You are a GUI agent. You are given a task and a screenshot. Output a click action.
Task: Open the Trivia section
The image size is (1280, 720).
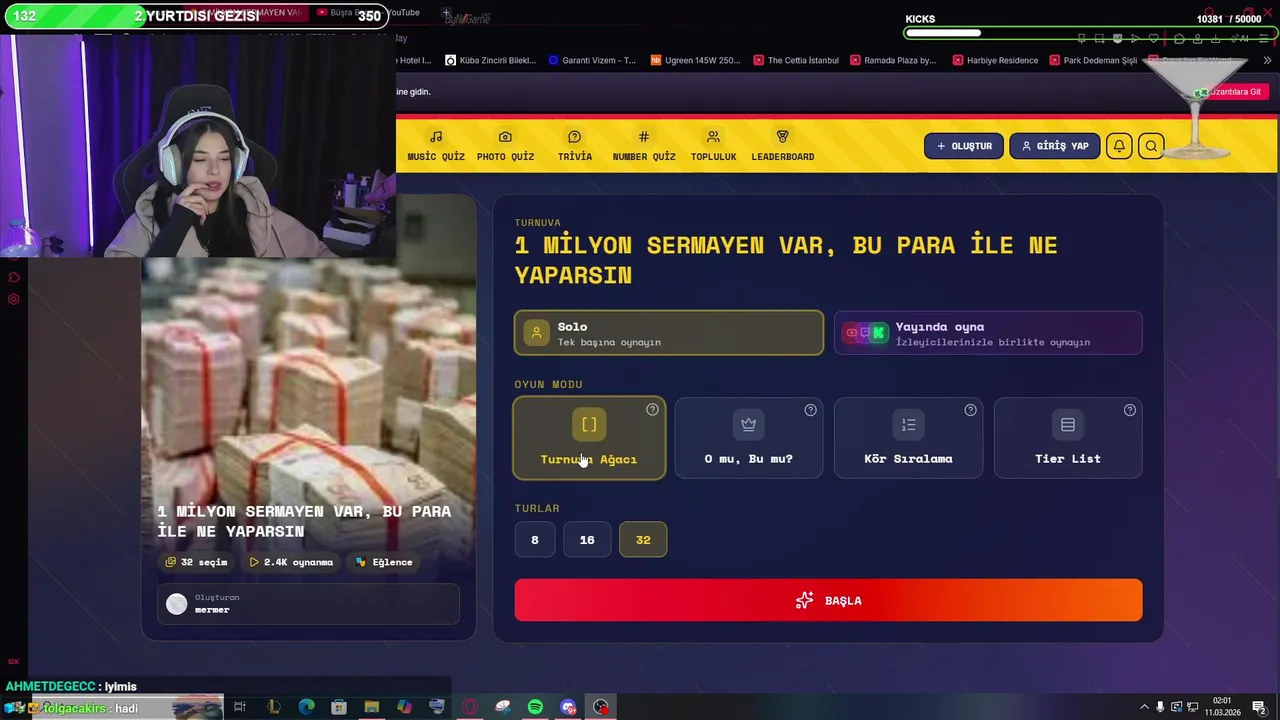pos(574,146)
